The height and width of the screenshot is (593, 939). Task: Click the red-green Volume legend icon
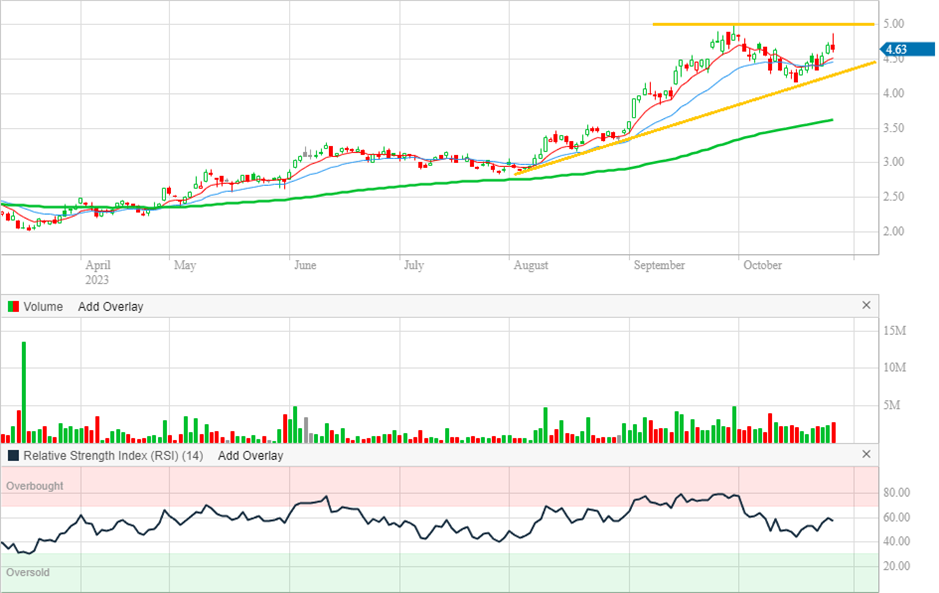tap(13, 307)
